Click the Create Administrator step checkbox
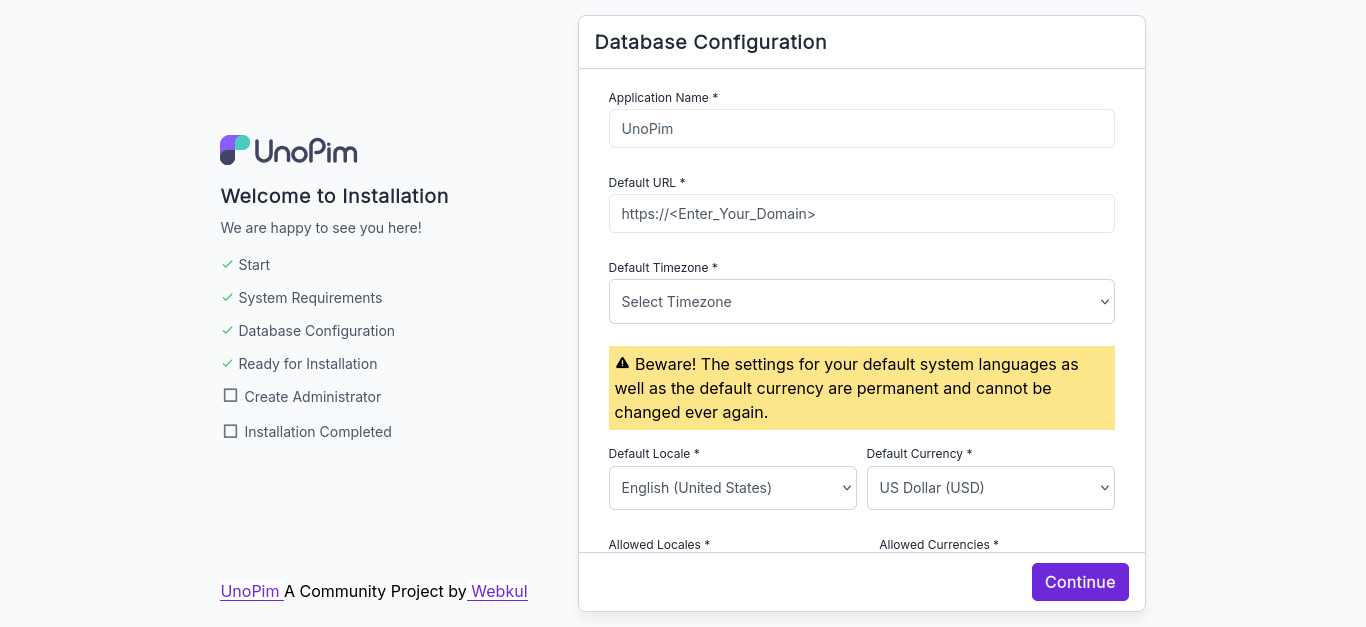This screenshot has height=627, width=1366. [230, 396]
